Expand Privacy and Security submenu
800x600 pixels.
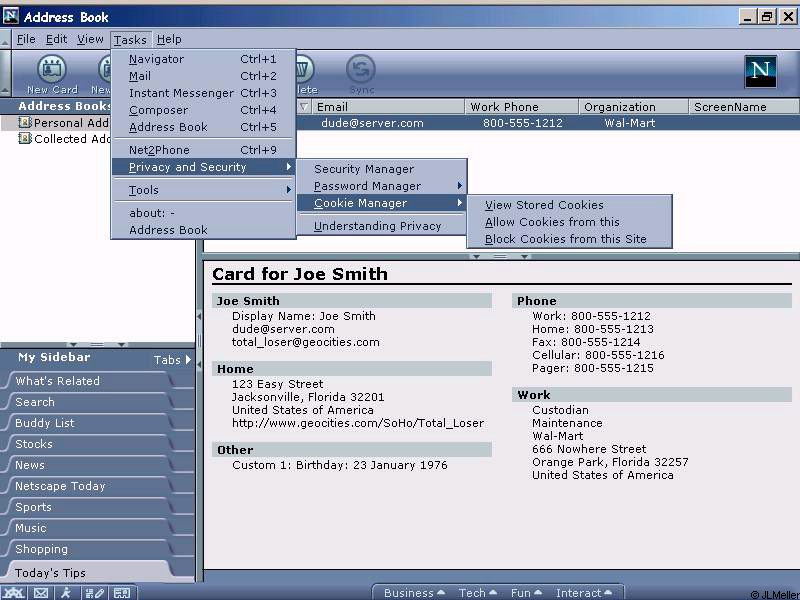[203, 167]
